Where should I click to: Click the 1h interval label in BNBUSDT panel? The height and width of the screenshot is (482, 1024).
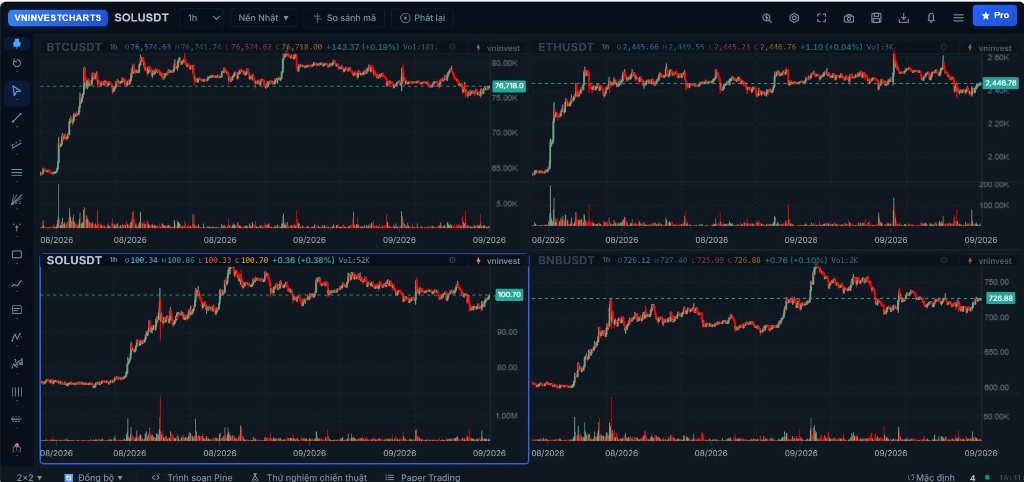(x=605, y=261)
